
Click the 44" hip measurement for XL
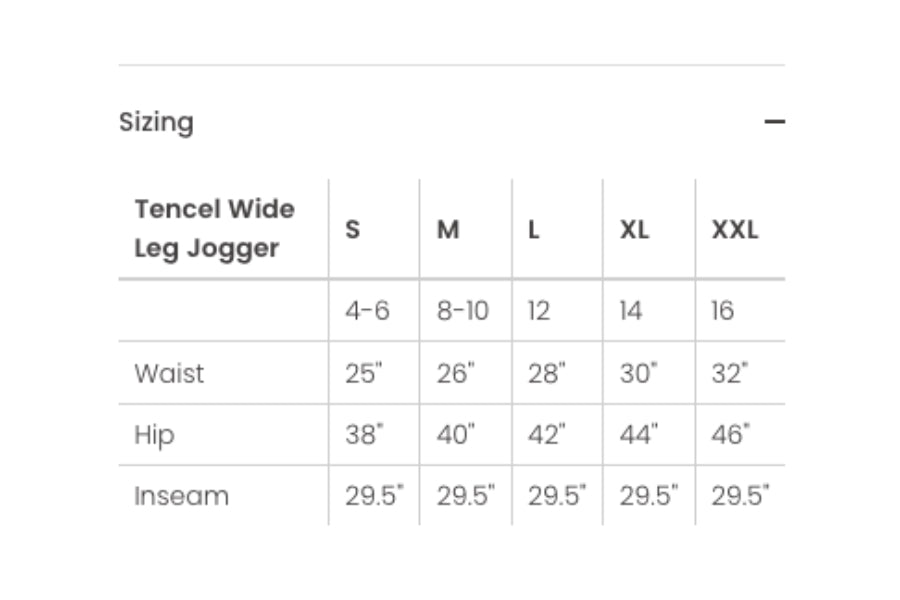[639, 435]
